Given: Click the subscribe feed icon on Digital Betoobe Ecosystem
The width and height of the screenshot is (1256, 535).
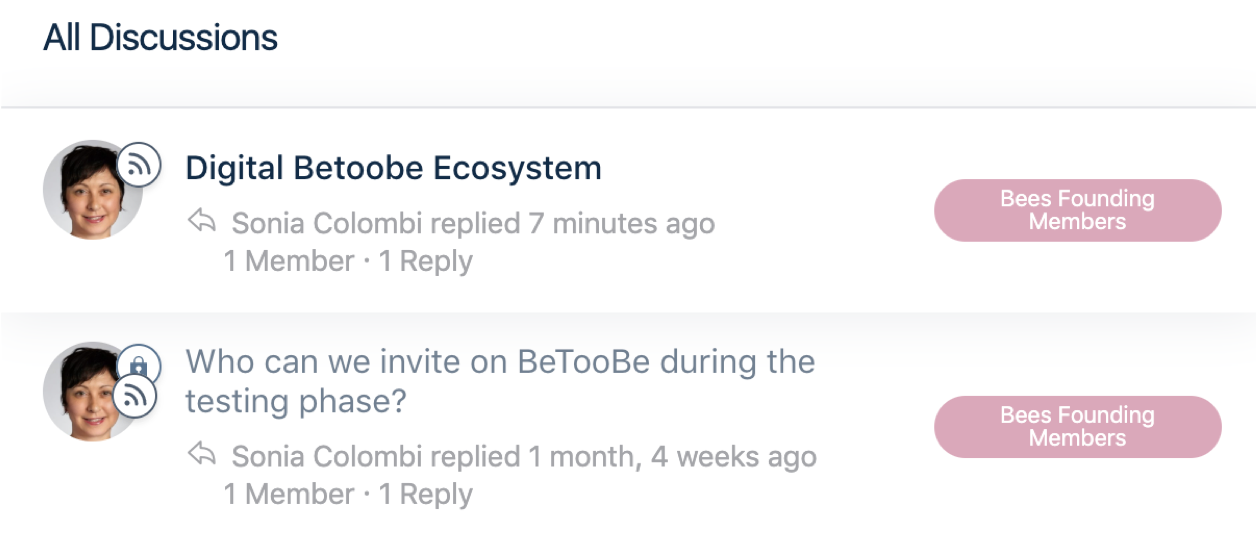Looking at the screenshot, I should click(x=139, y=164).
